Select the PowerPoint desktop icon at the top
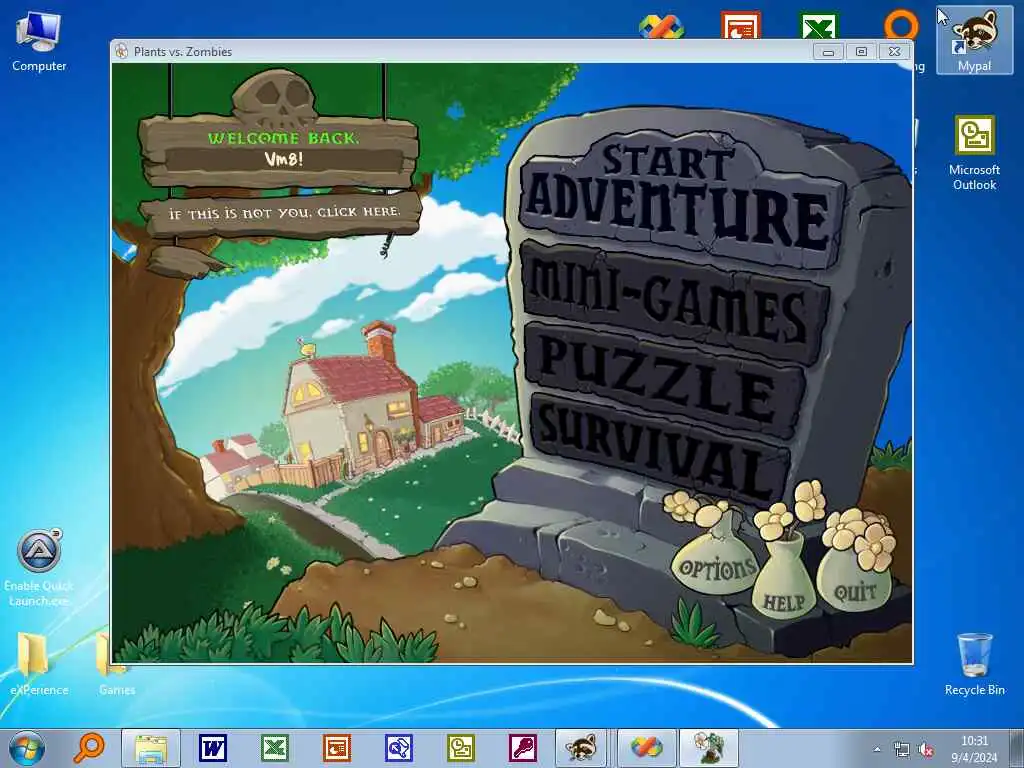This screenshot has width=1024, height=768. tap(741, 25)
